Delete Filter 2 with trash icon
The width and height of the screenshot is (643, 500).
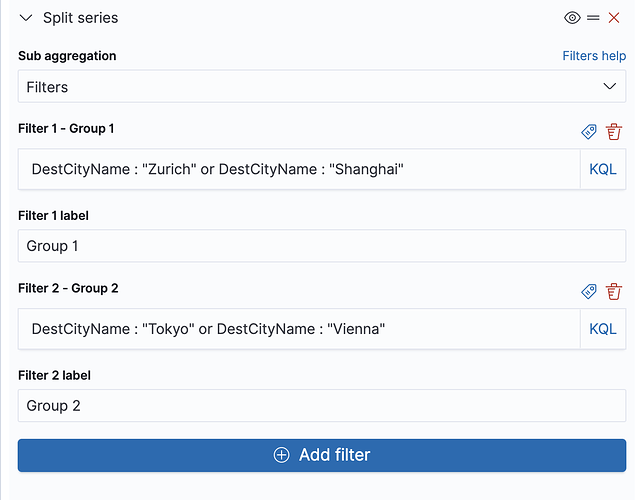614,291
